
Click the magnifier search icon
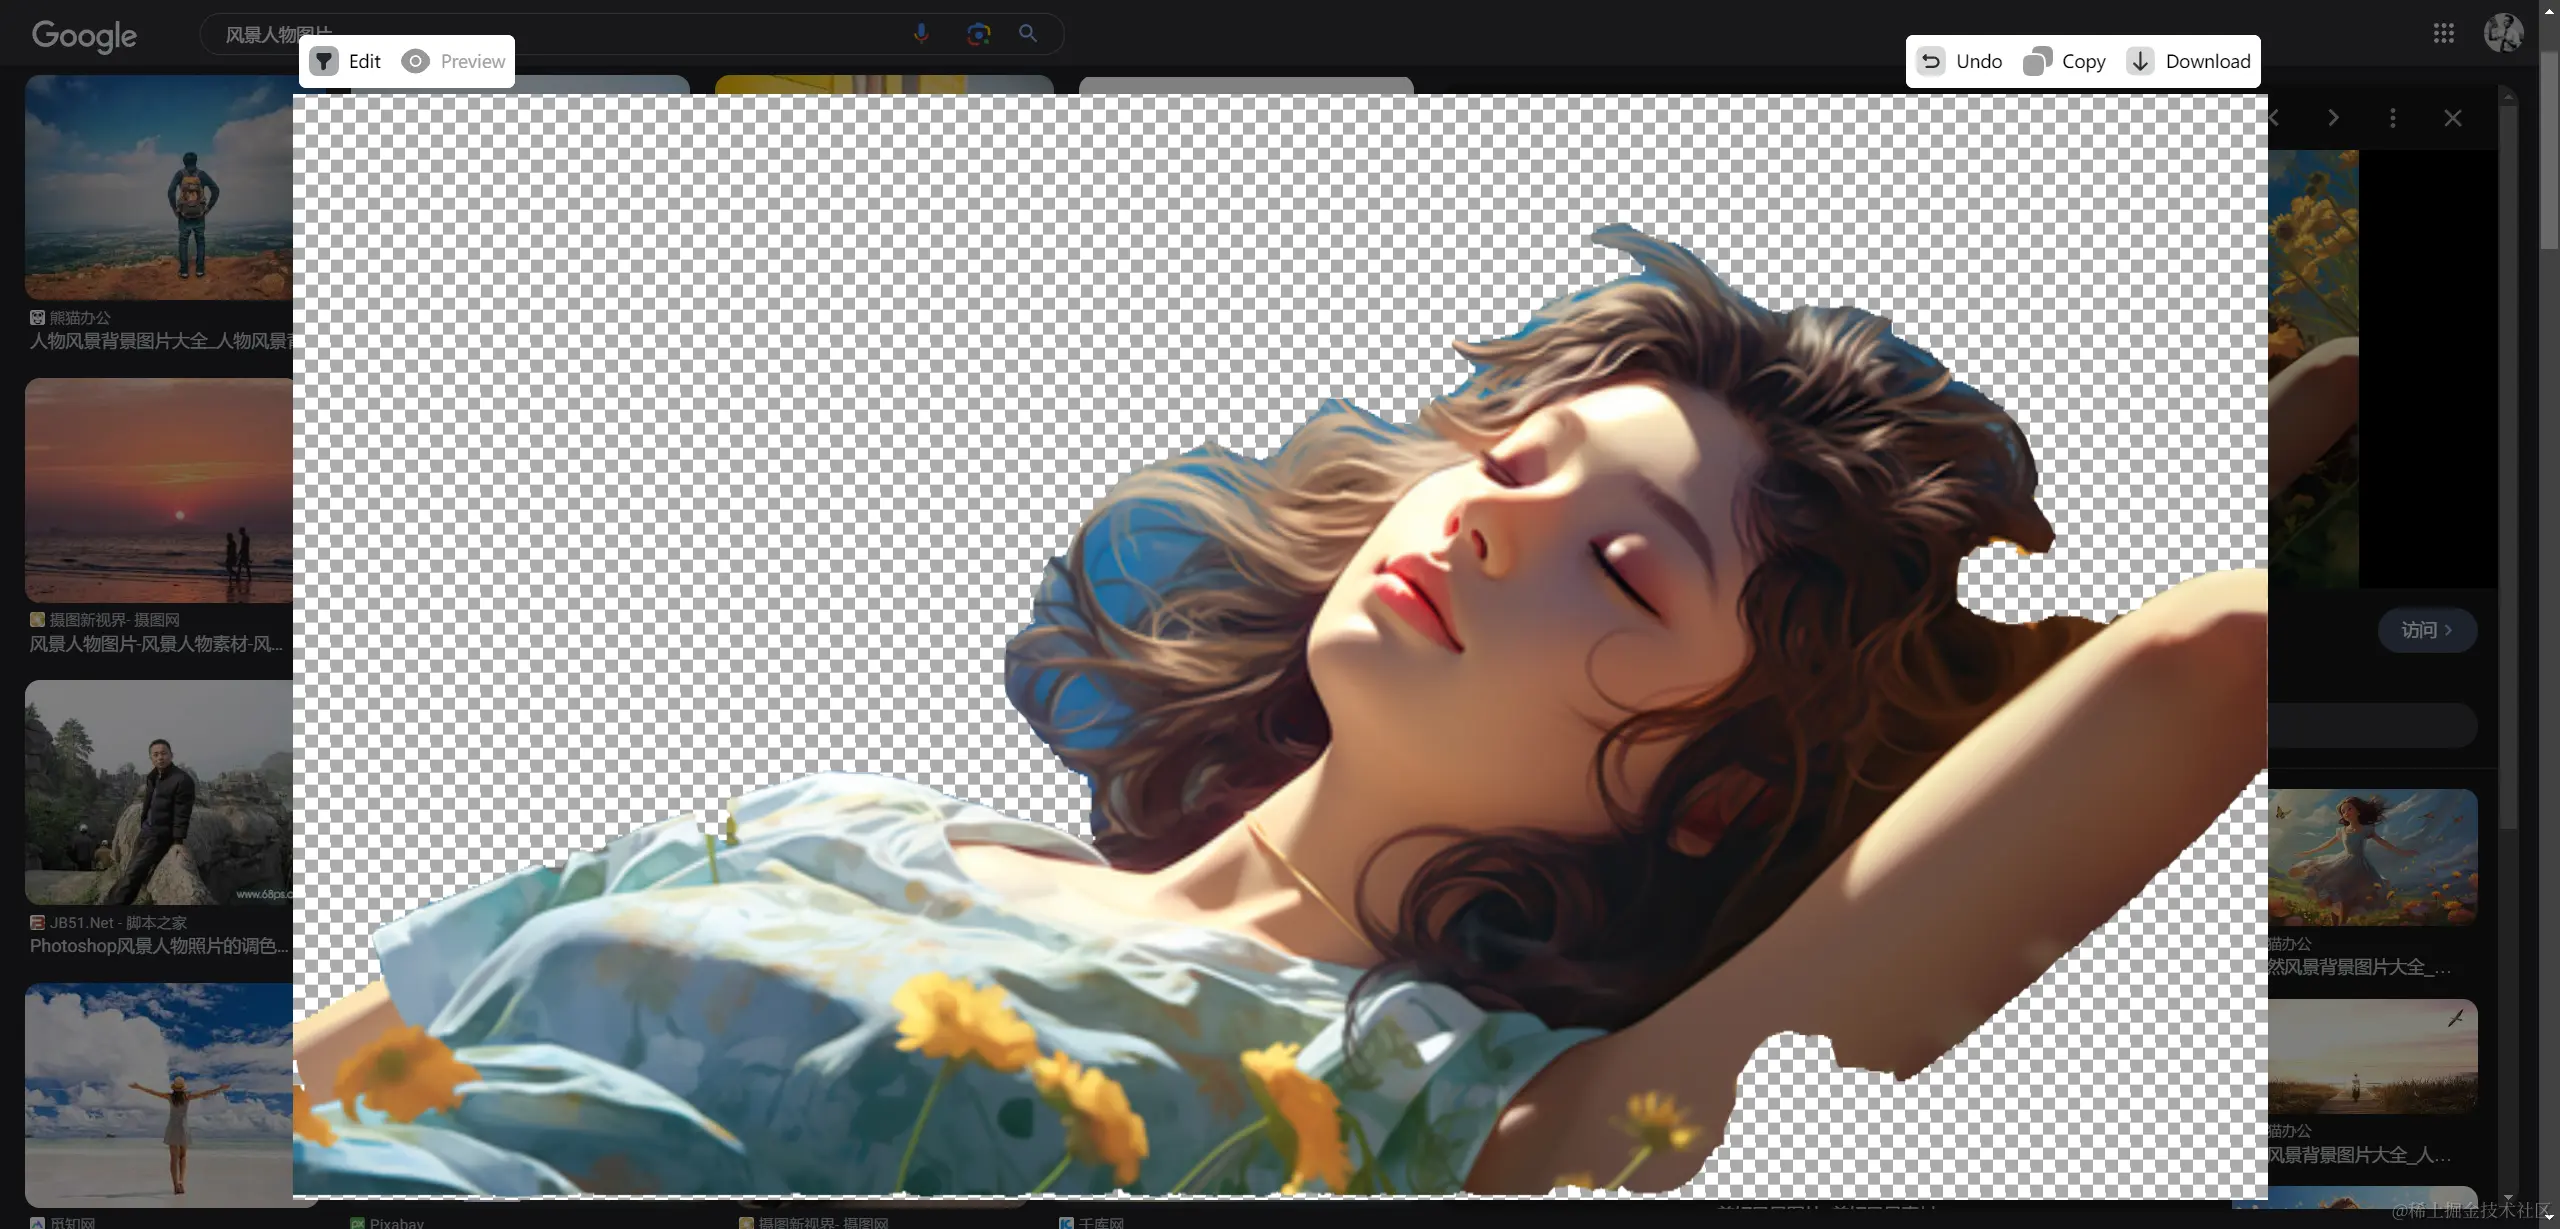tap(1027, 33)
